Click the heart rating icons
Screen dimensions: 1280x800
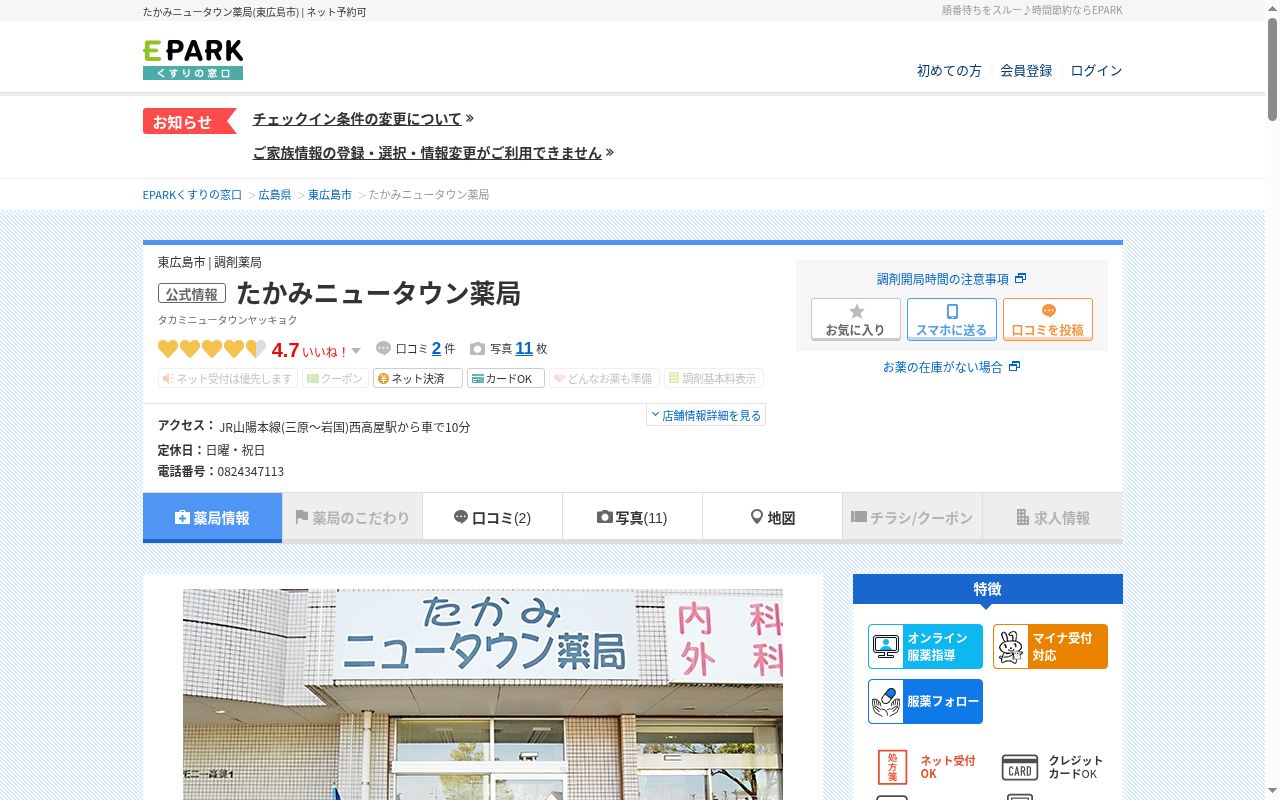[x=212, y=349]
